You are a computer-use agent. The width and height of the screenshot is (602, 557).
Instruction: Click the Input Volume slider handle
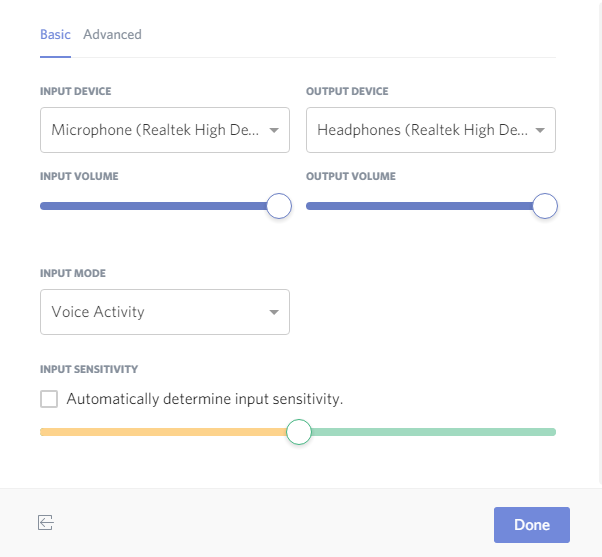(x=279, y=206)
